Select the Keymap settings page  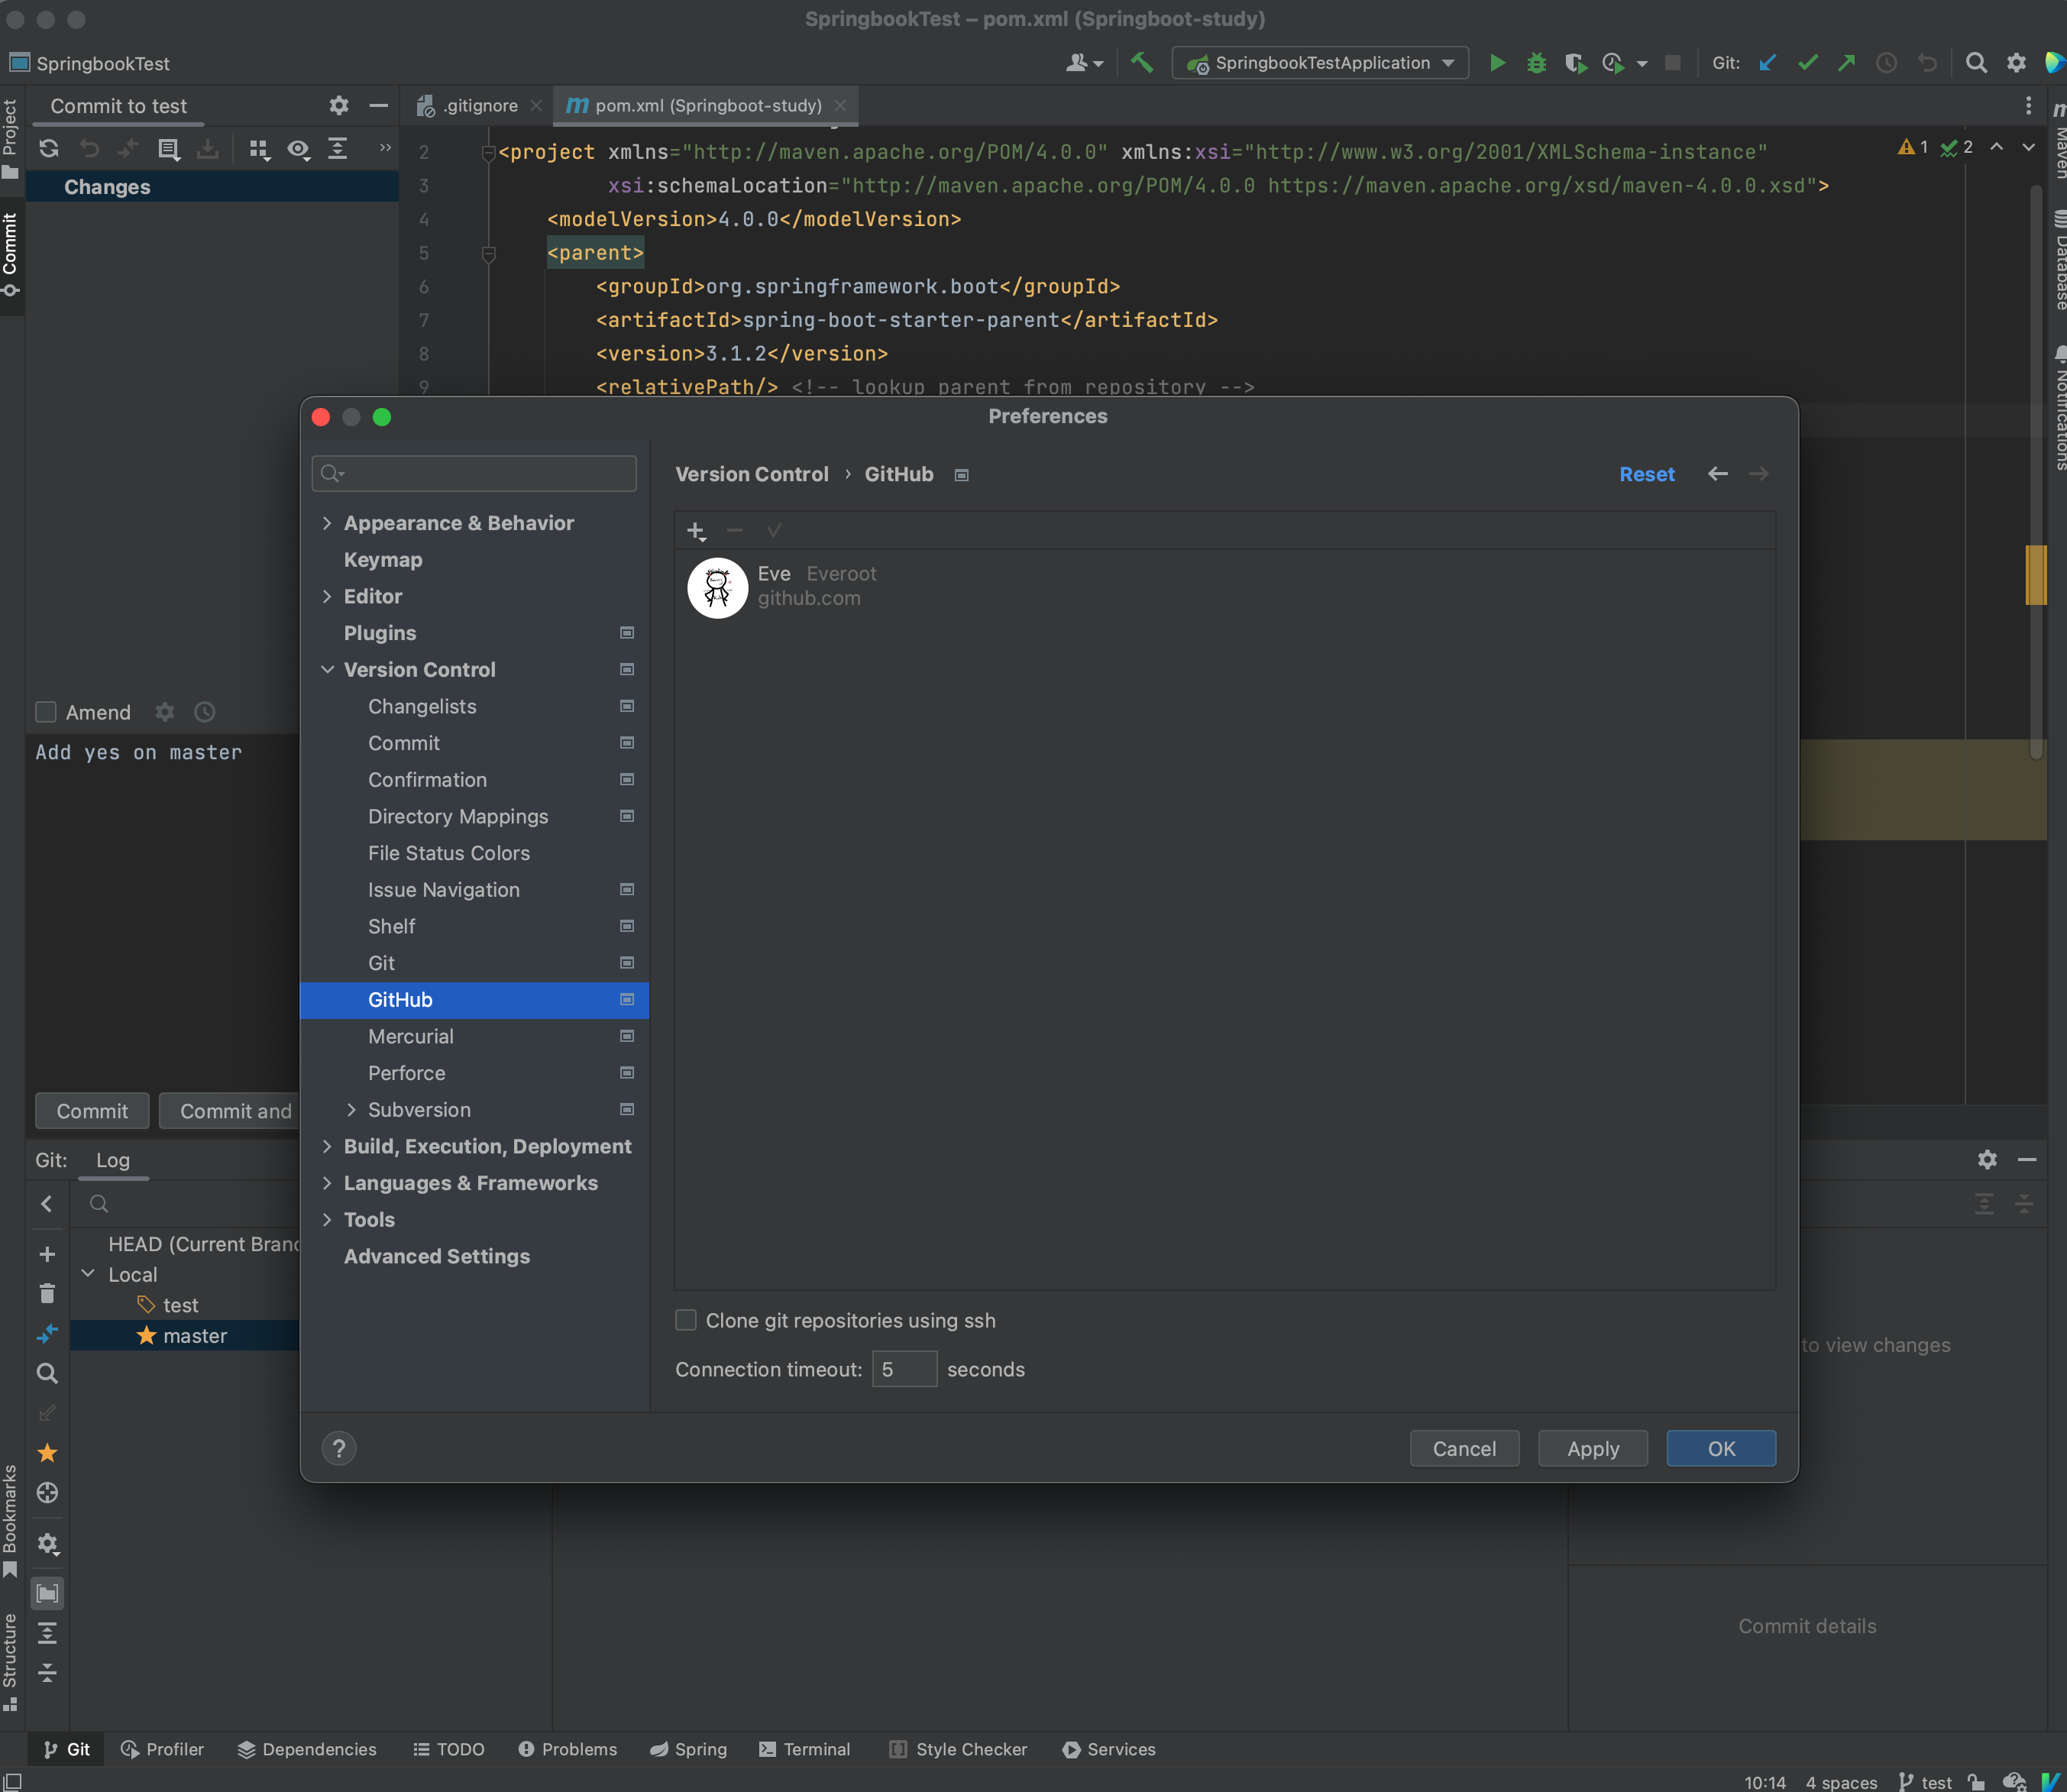[474, 560]
